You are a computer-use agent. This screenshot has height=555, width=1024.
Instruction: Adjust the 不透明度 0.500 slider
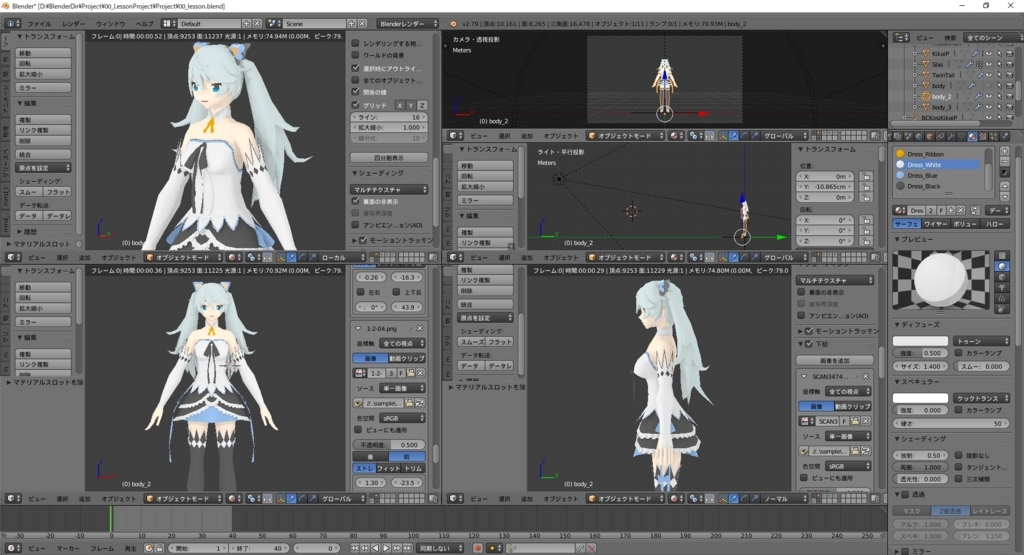pos(389,445)
